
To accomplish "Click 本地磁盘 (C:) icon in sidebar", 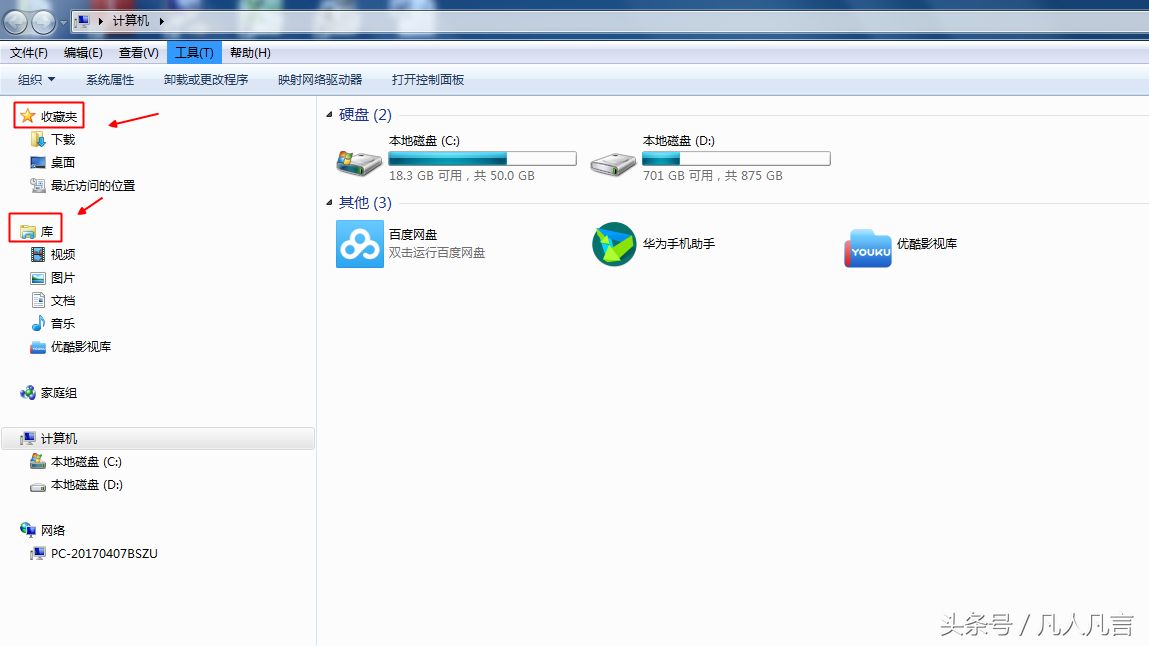I will point(38,461).
